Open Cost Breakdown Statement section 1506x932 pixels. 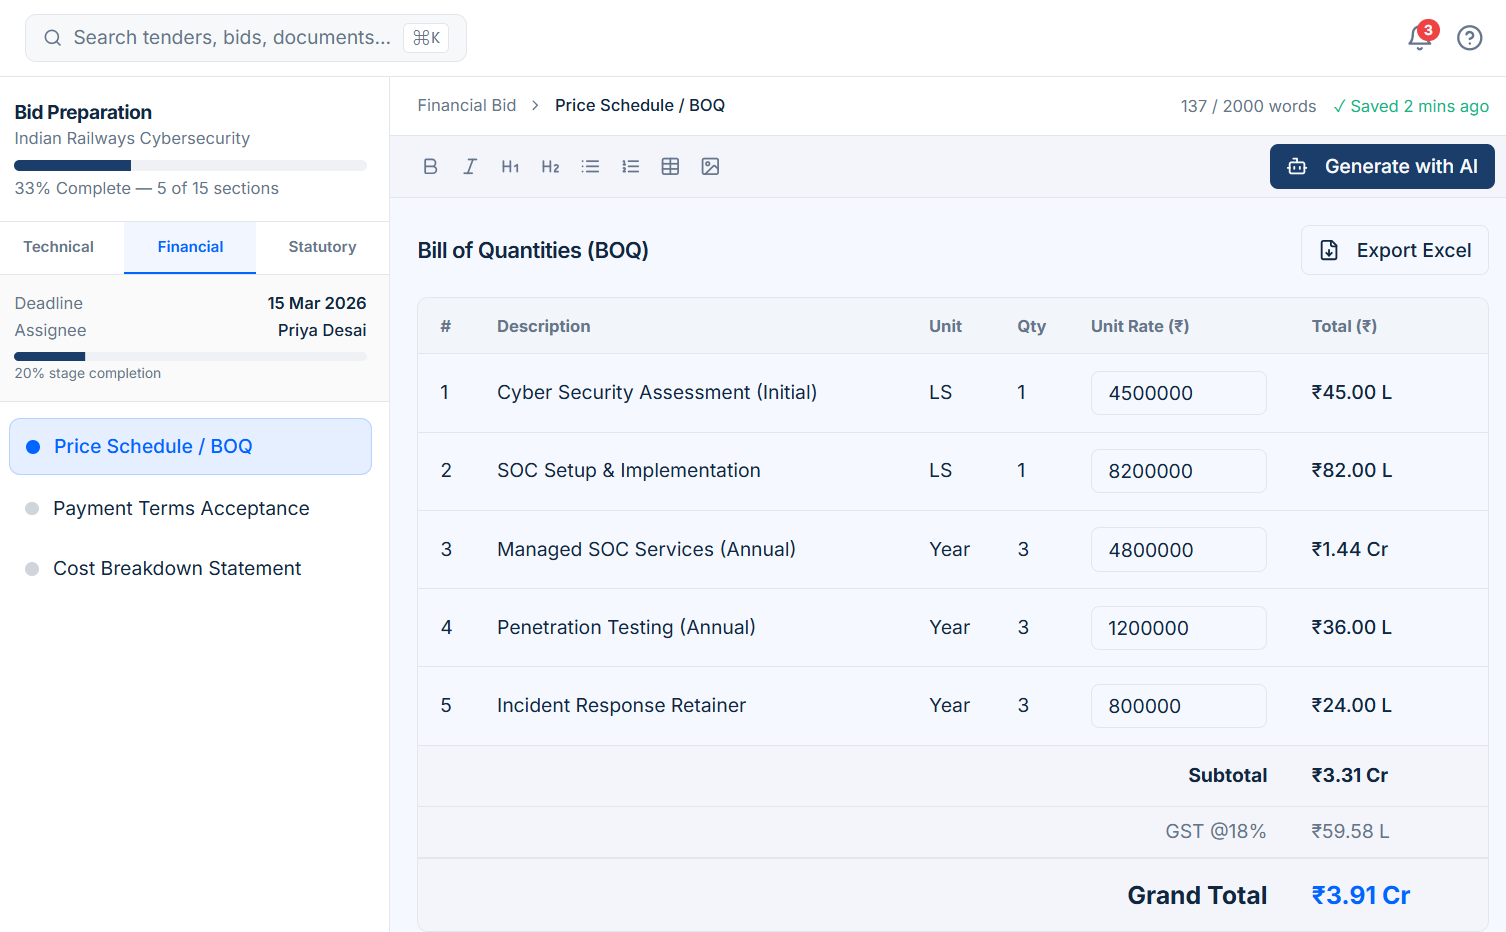(190, 568)
